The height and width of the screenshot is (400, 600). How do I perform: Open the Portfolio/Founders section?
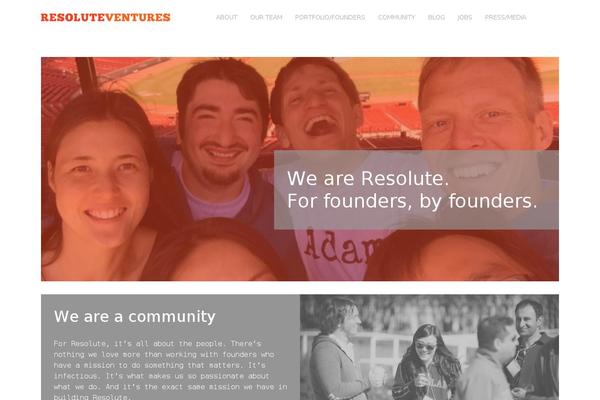pyautogui.click(x=330, y=18)
